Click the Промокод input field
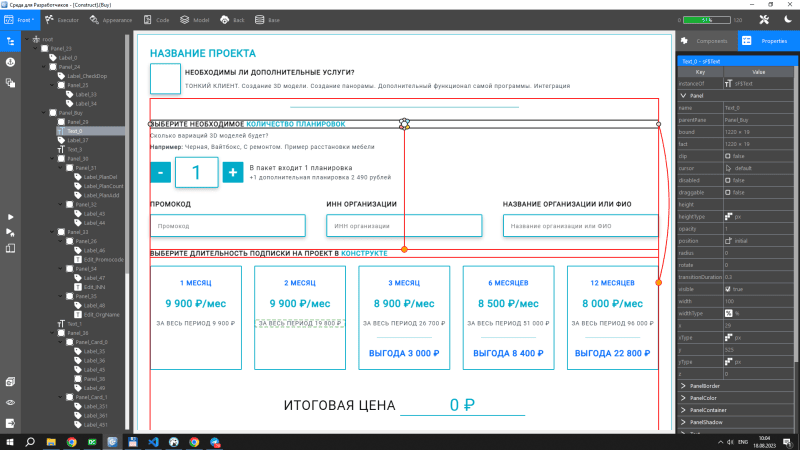The height and width of the screenshot is (450, 800). click(x=227, y=226)
